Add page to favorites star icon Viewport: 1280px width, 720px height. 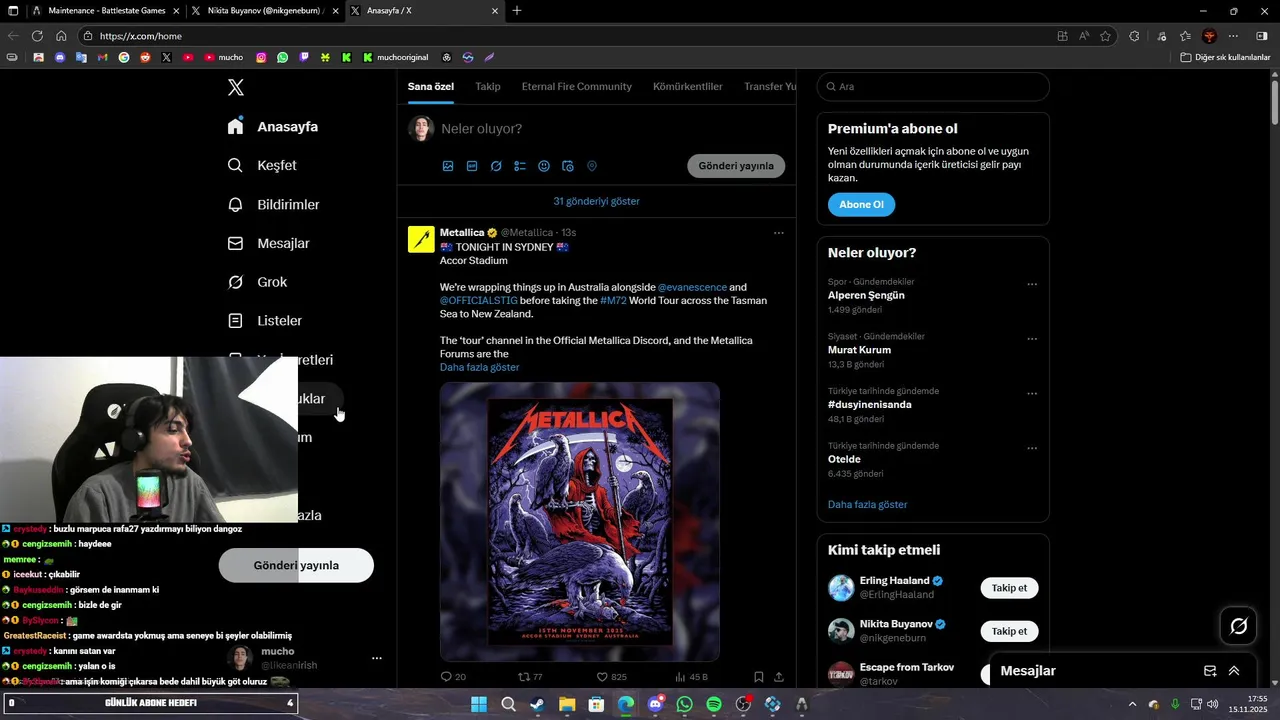(x=1105, y=36)
